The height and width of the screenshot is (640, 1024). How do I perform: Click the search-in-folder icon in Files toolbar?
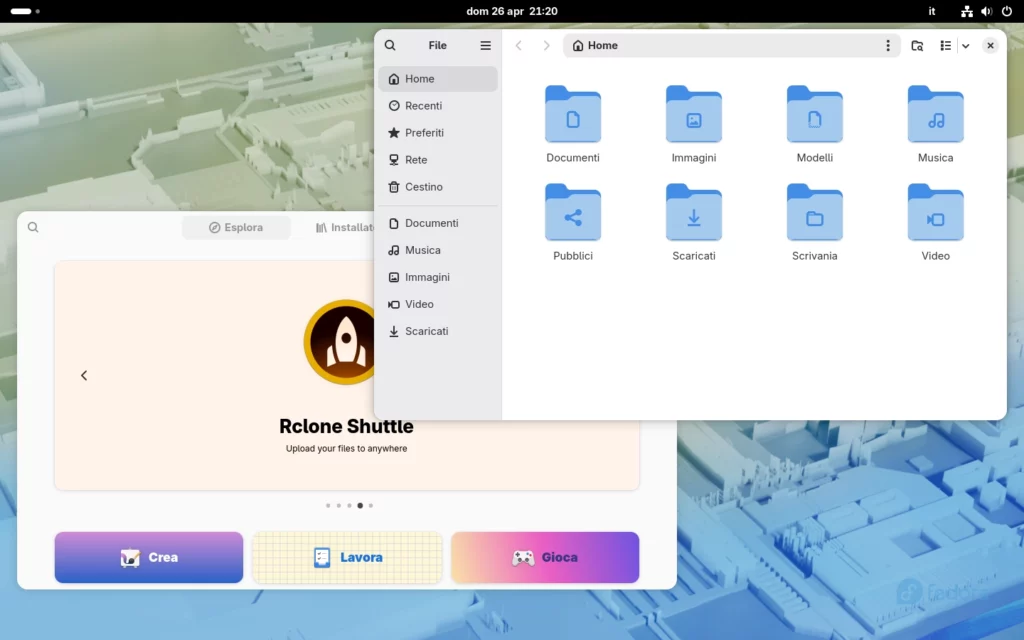click(x=918, y=45)
